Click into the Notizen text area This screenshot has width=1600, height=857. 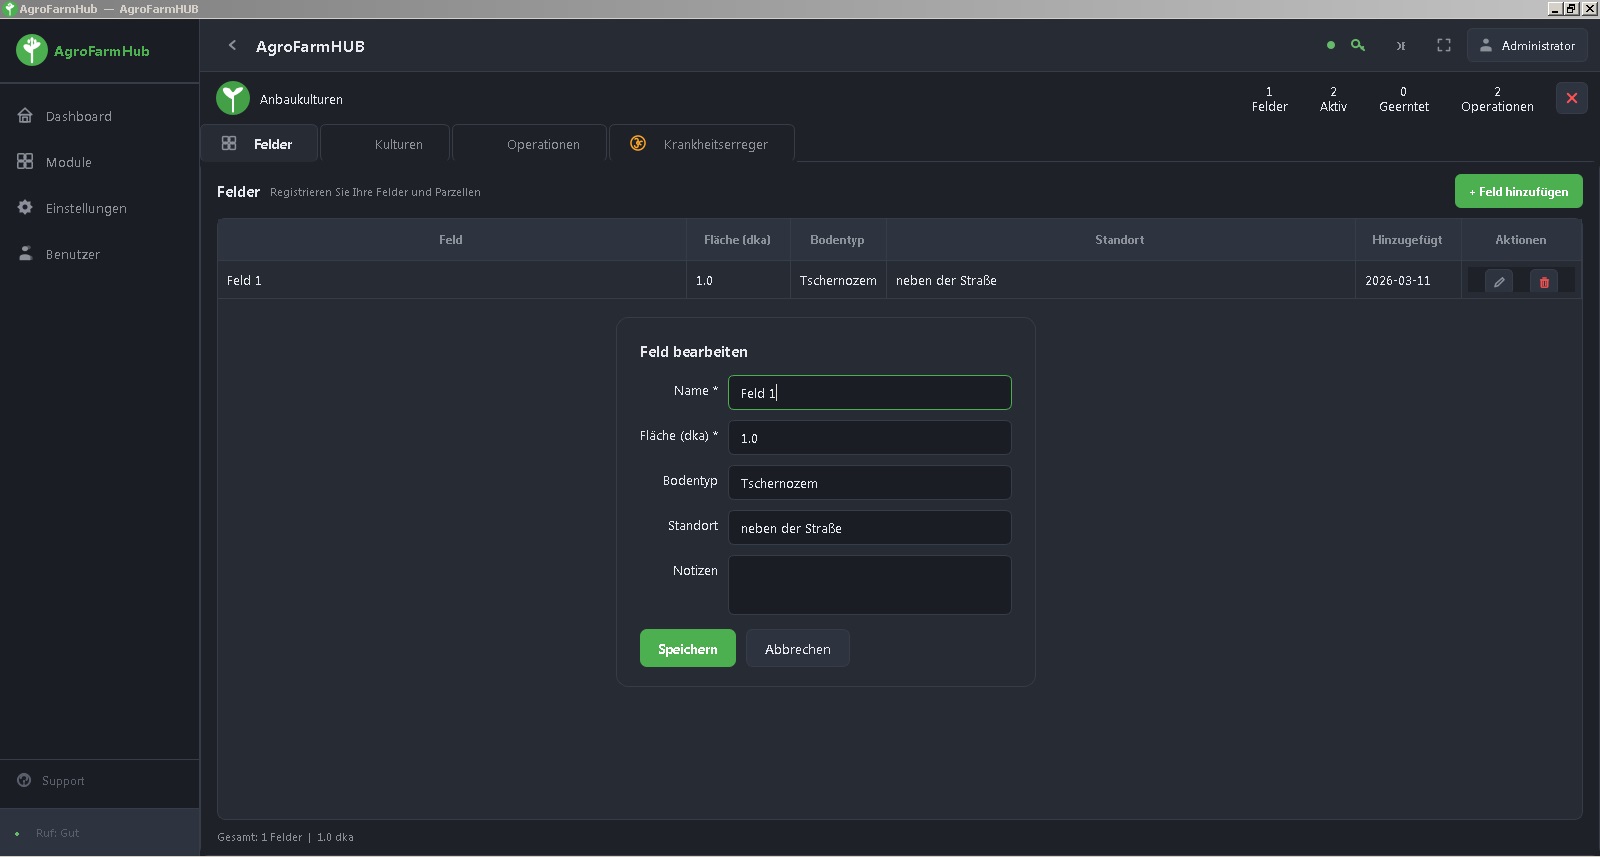tap(869, 585)
